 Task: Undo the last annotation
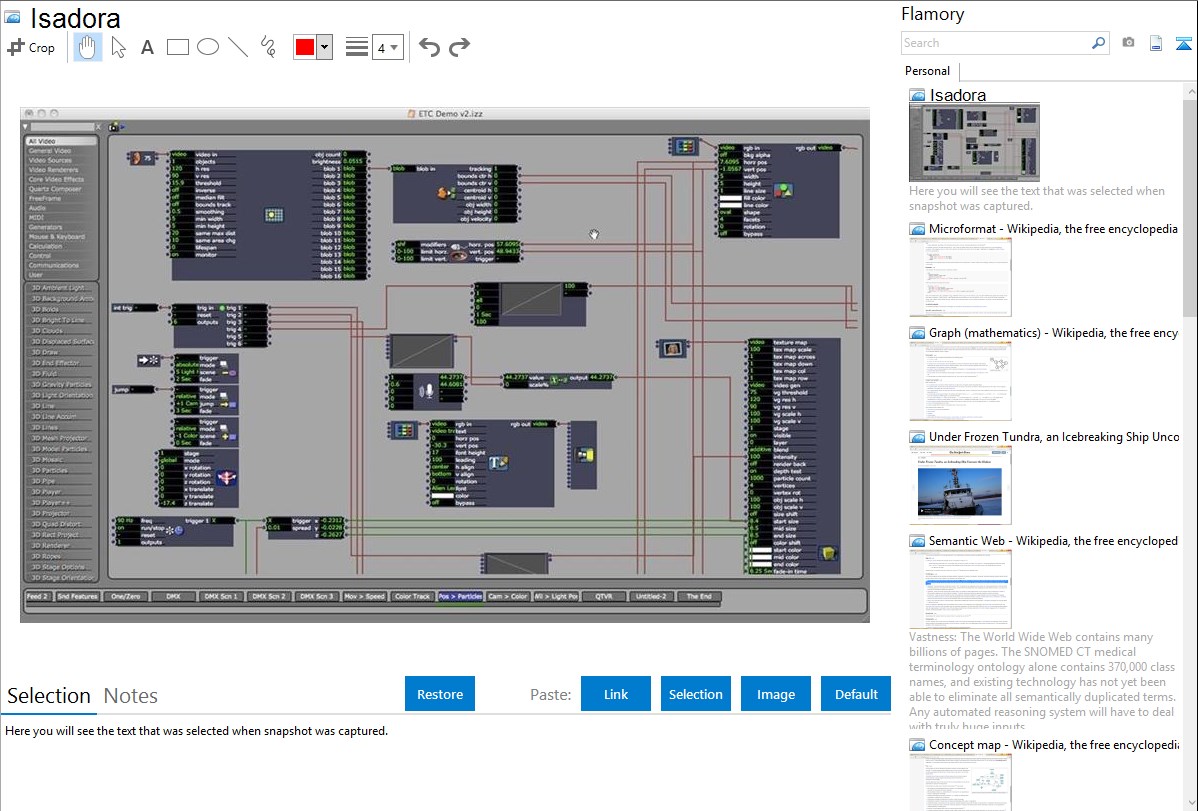(x=429, y=47)
